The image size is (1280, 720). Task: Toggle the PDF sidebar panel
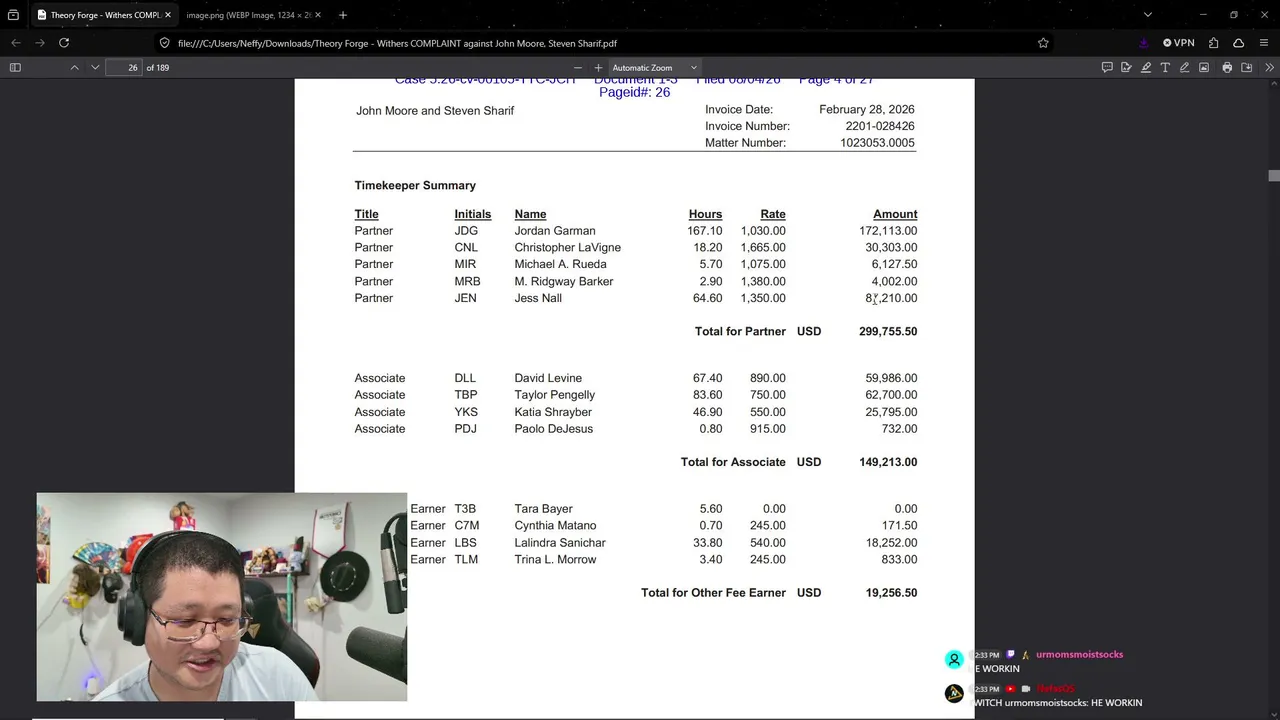point(15,67)
